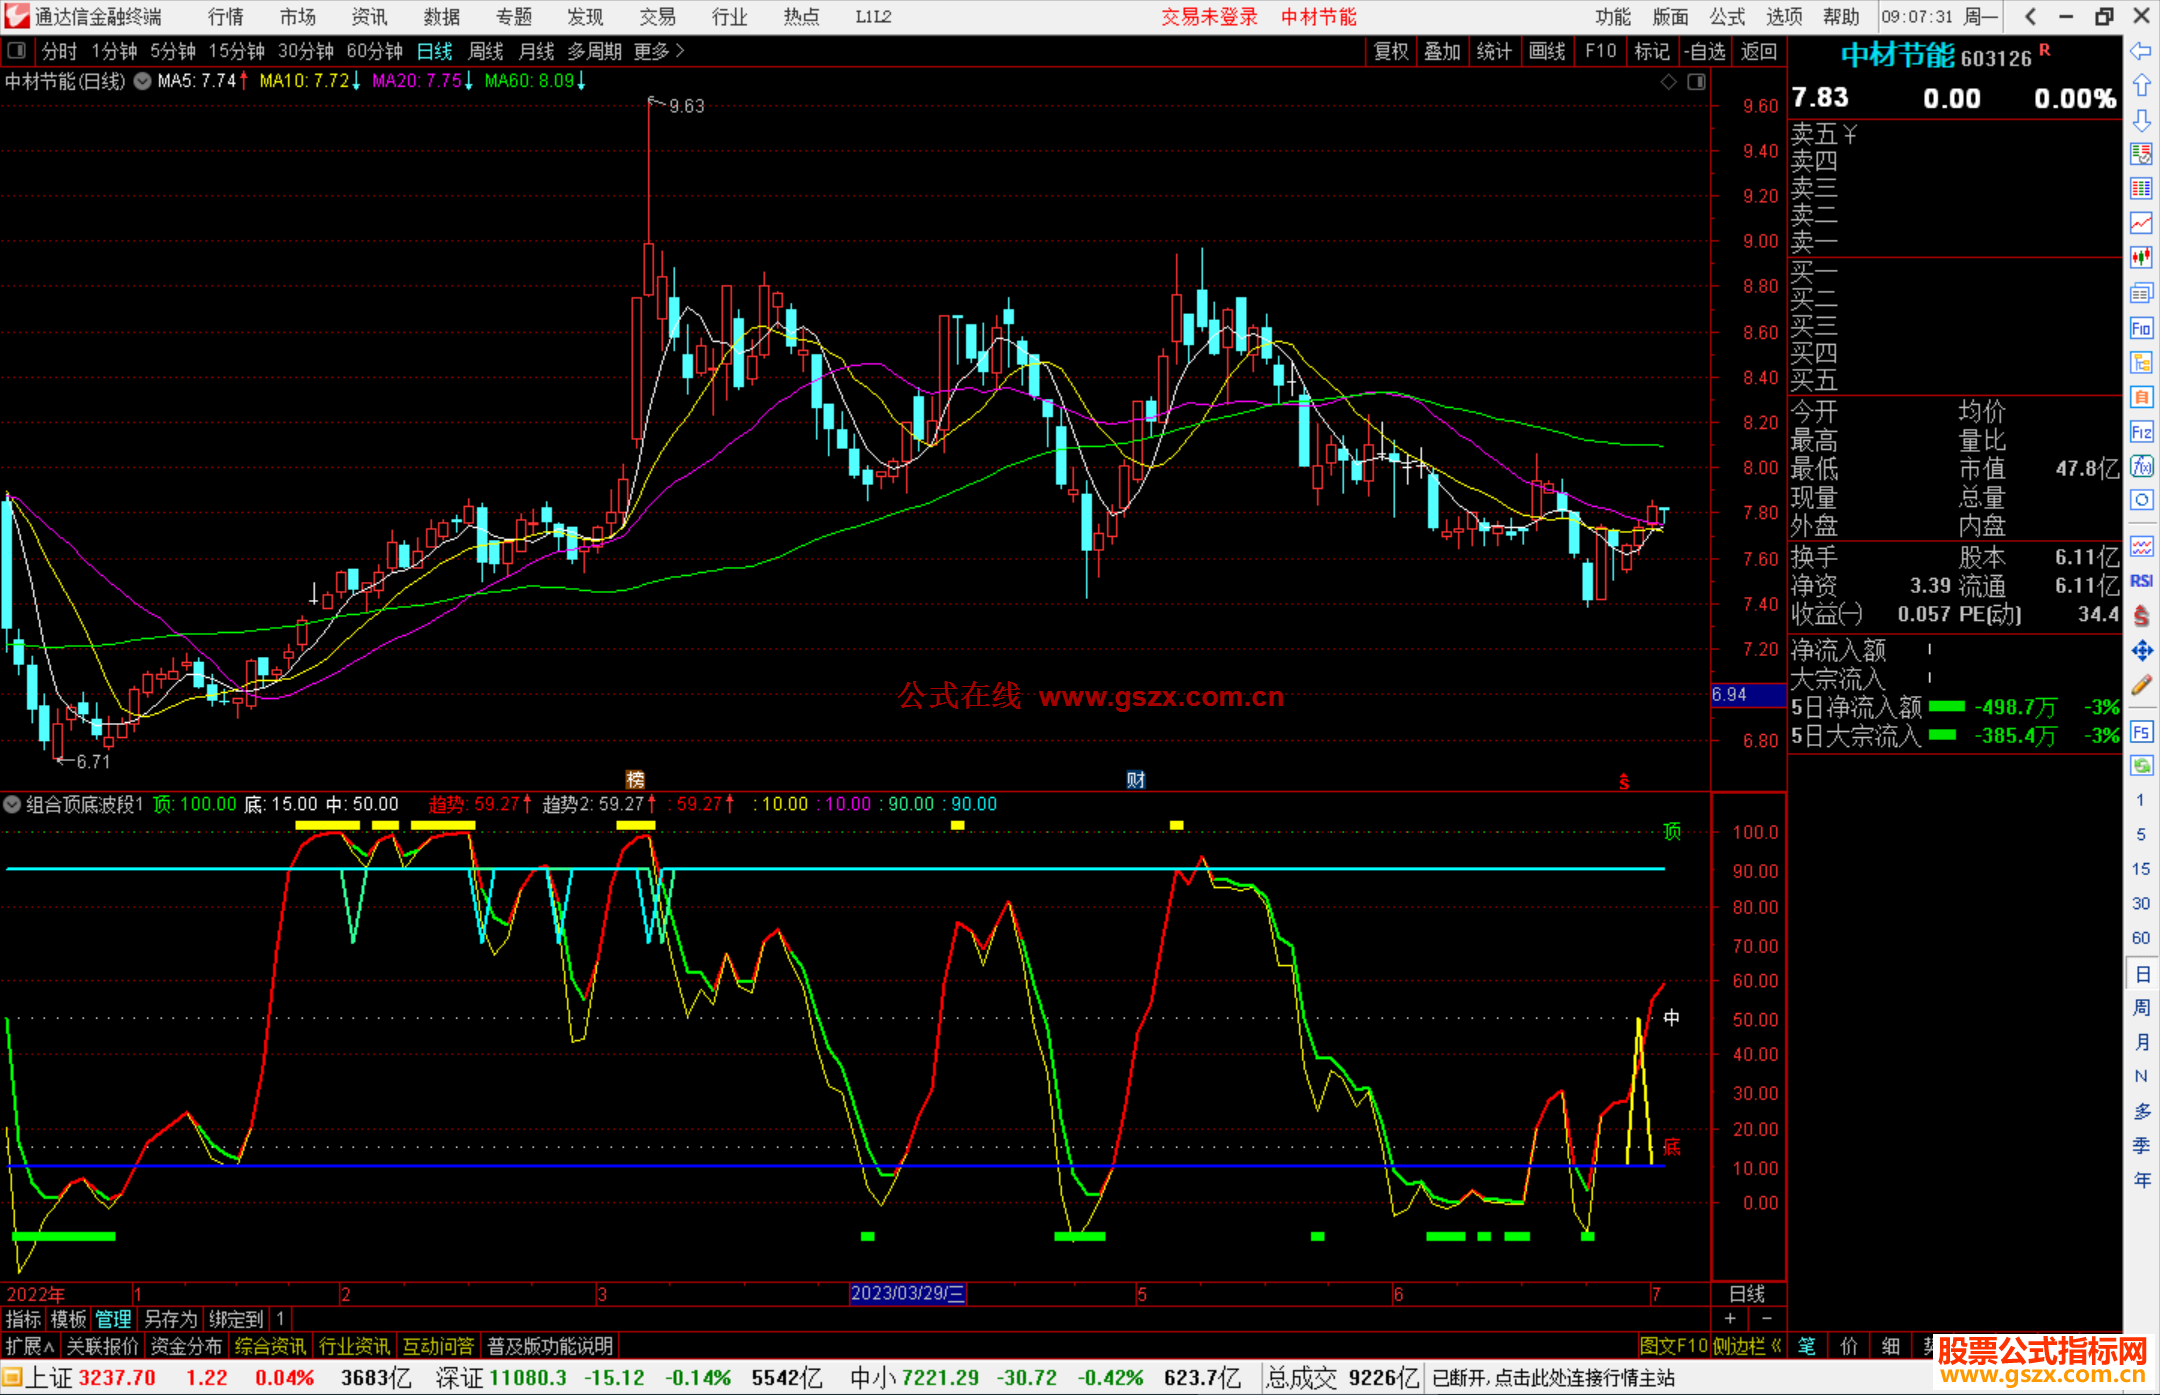Viewport: 2160px width, 1395px height.
Task: Click the F5 chart switch sidebar icon
Action: click(2141, 732)
